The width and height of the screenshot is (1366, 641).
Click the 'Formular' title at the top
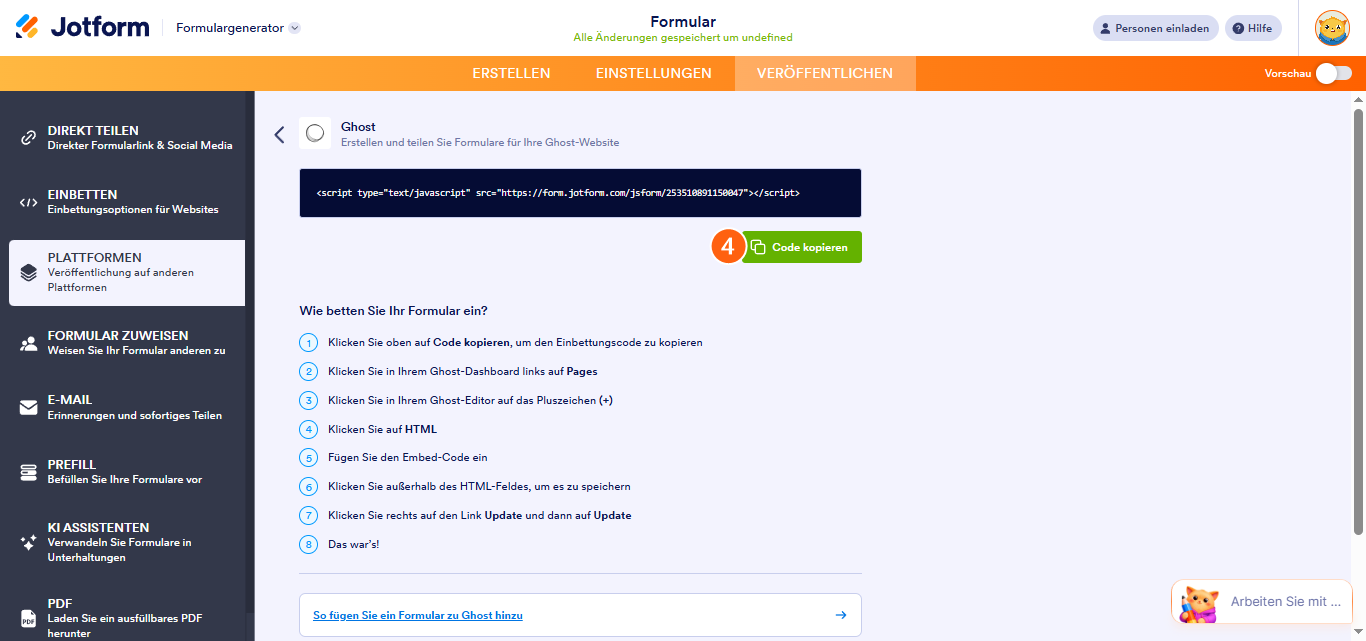tap(683, 21)
